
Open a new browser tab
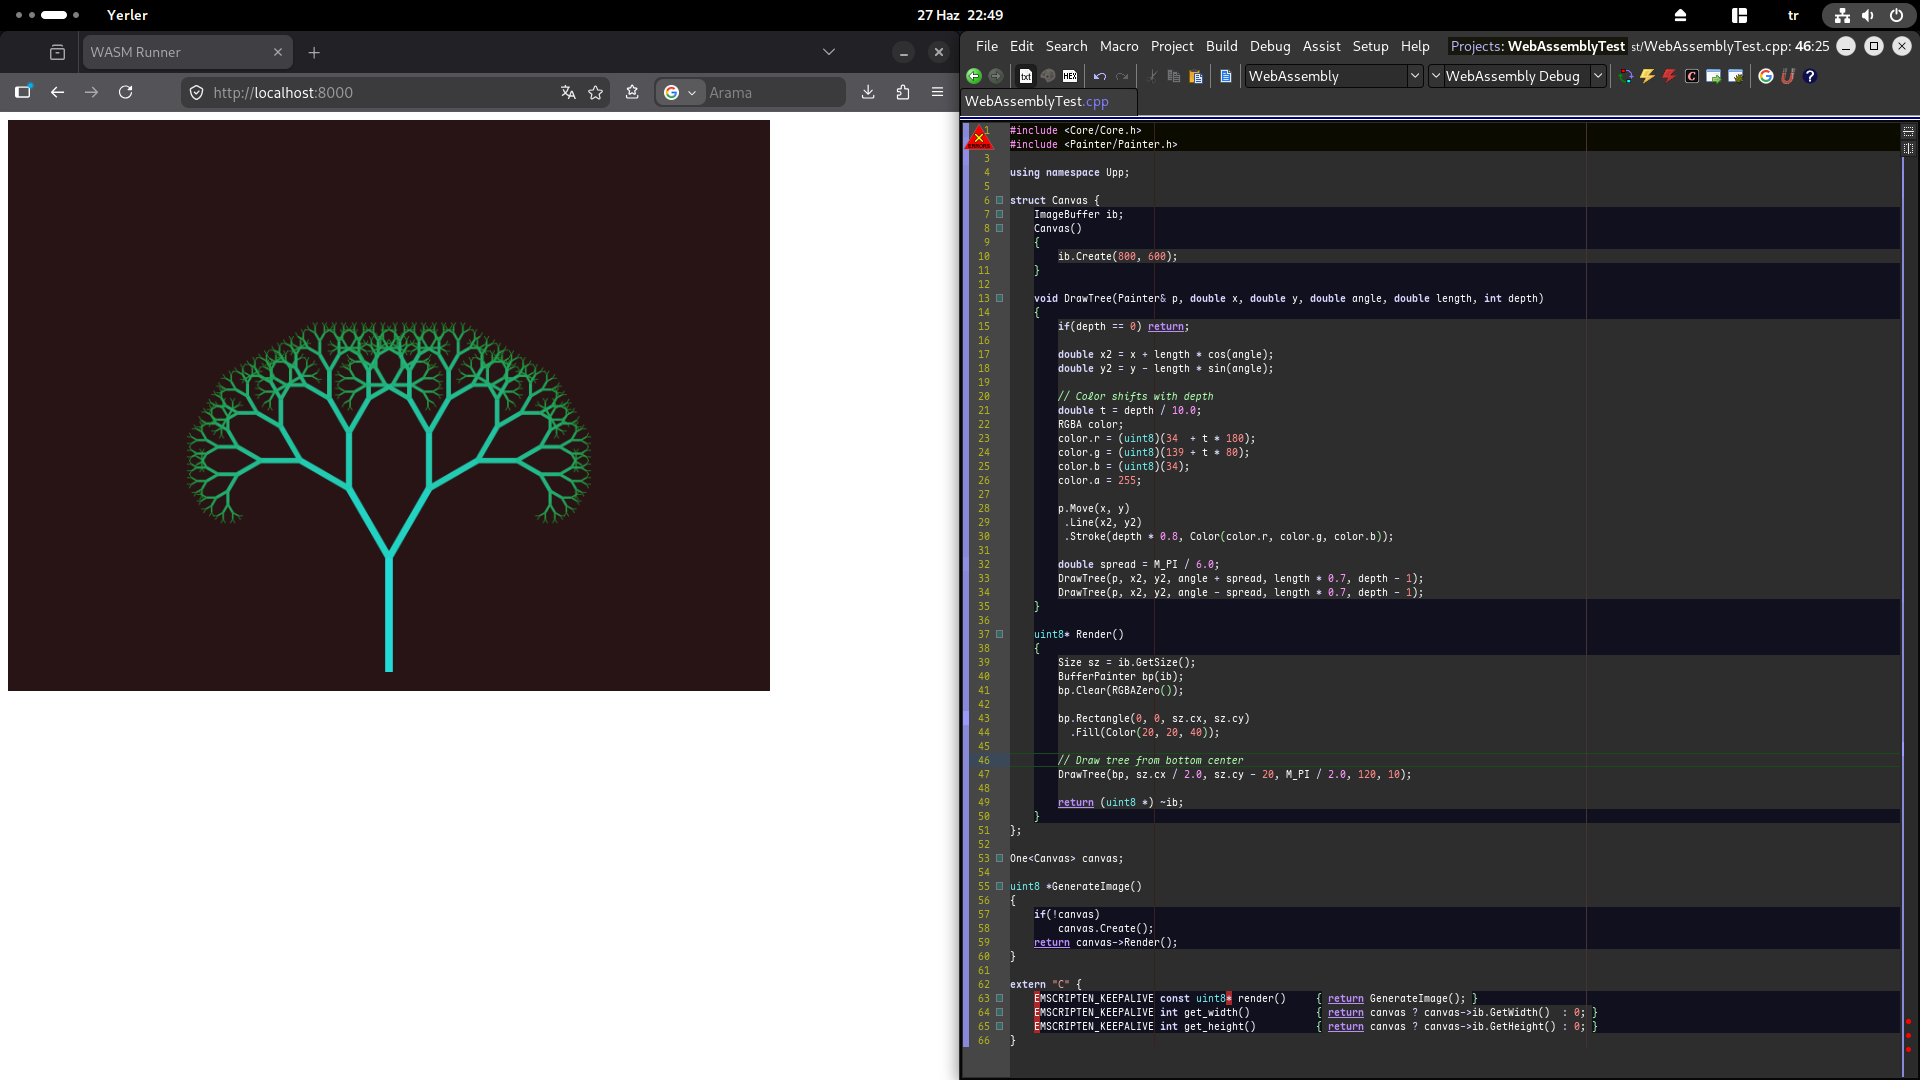(x=314, y=52)
